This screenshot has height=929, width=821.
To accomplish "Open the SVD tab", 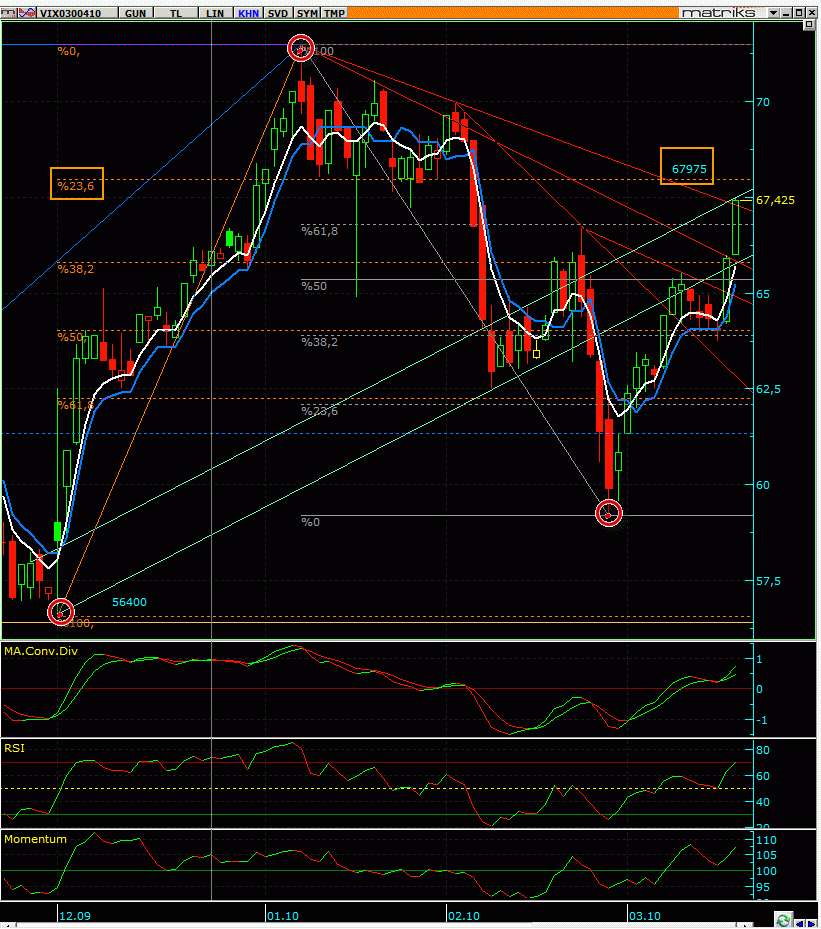I will click(x=278, y=13).
